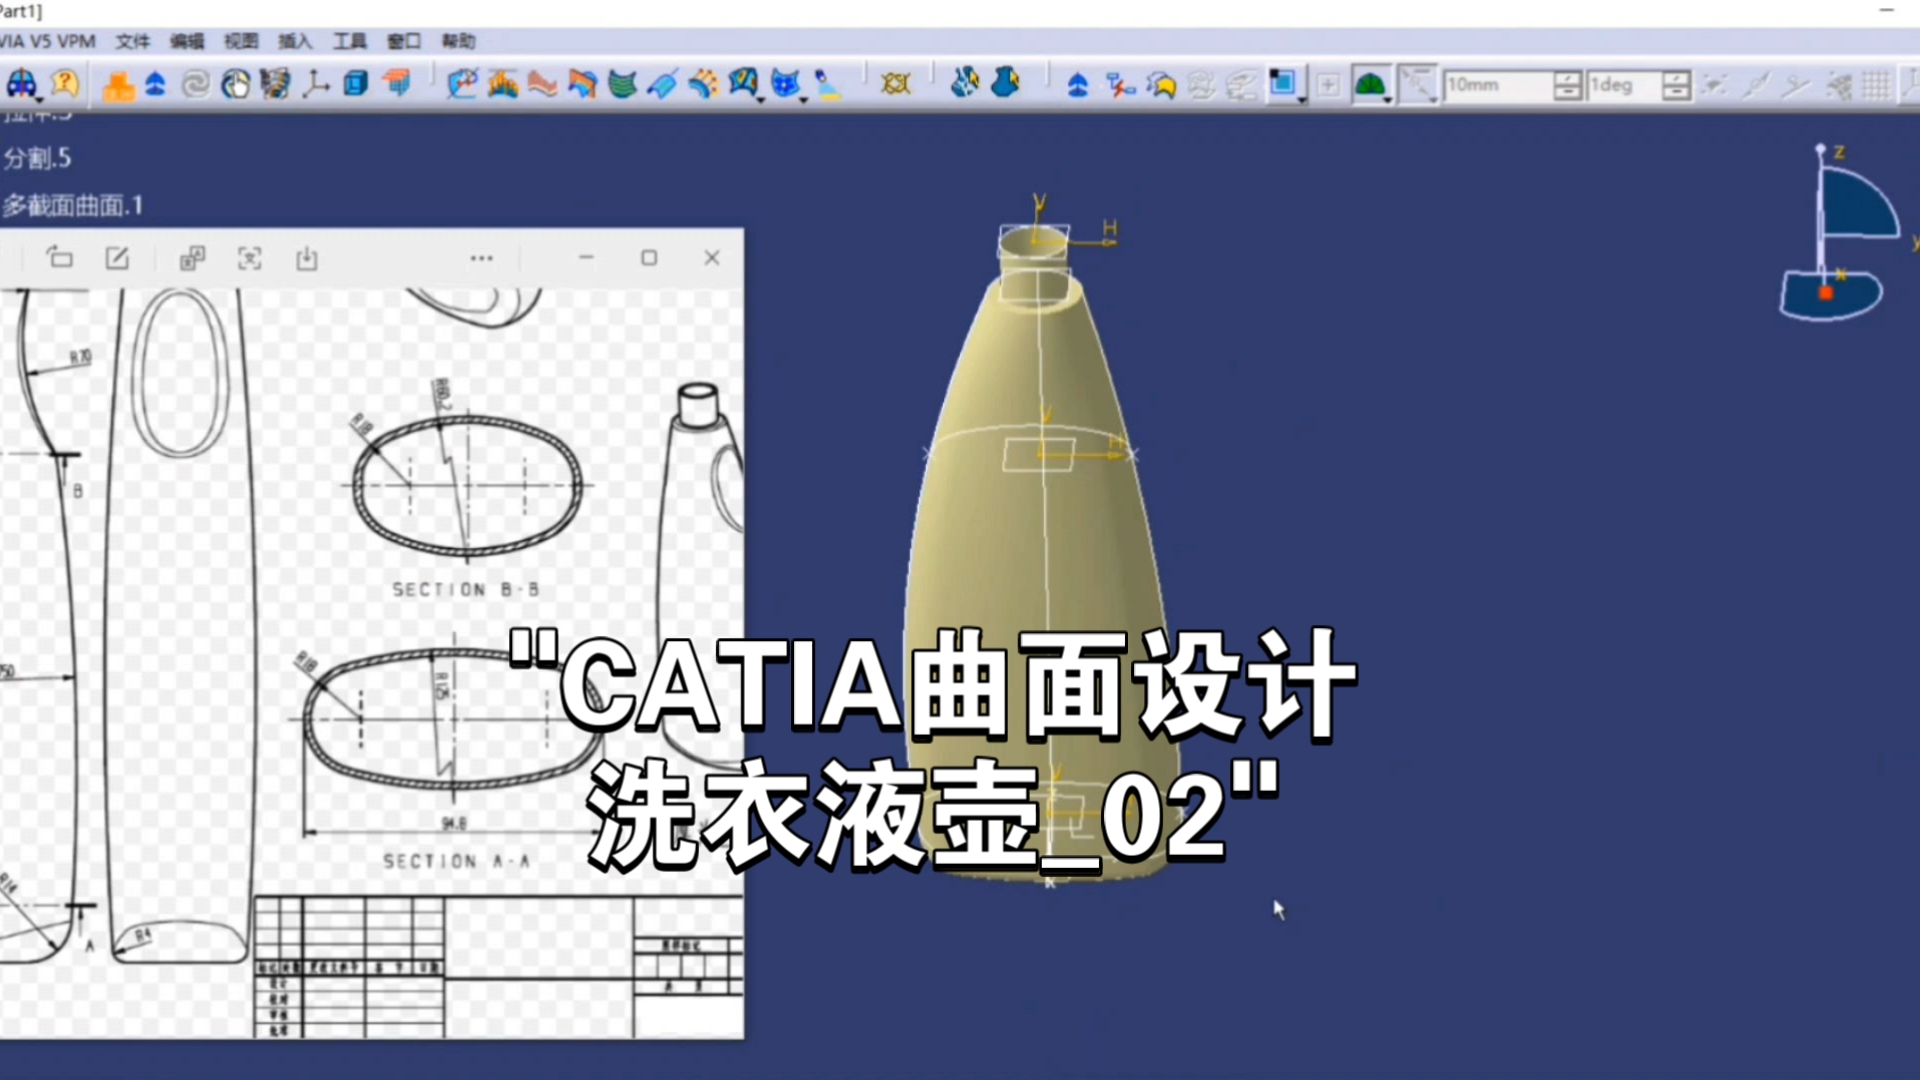Open dropdown of blue grid-point surface tool
The width and height of the screenshot is (1920, 1080).
pos(803,100)
